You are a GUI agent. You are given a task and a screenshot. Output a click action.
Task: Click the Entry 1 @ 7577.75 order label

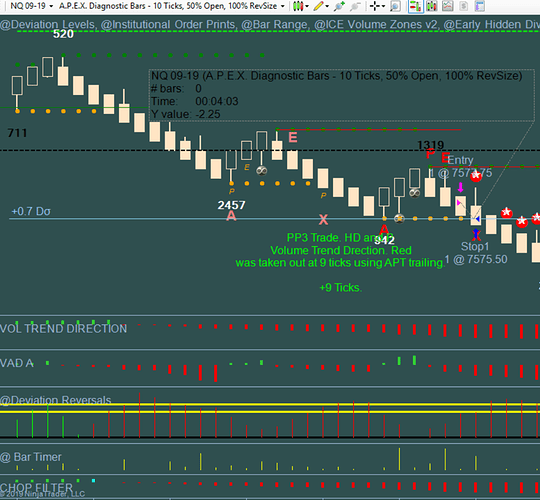click(461, 167)
